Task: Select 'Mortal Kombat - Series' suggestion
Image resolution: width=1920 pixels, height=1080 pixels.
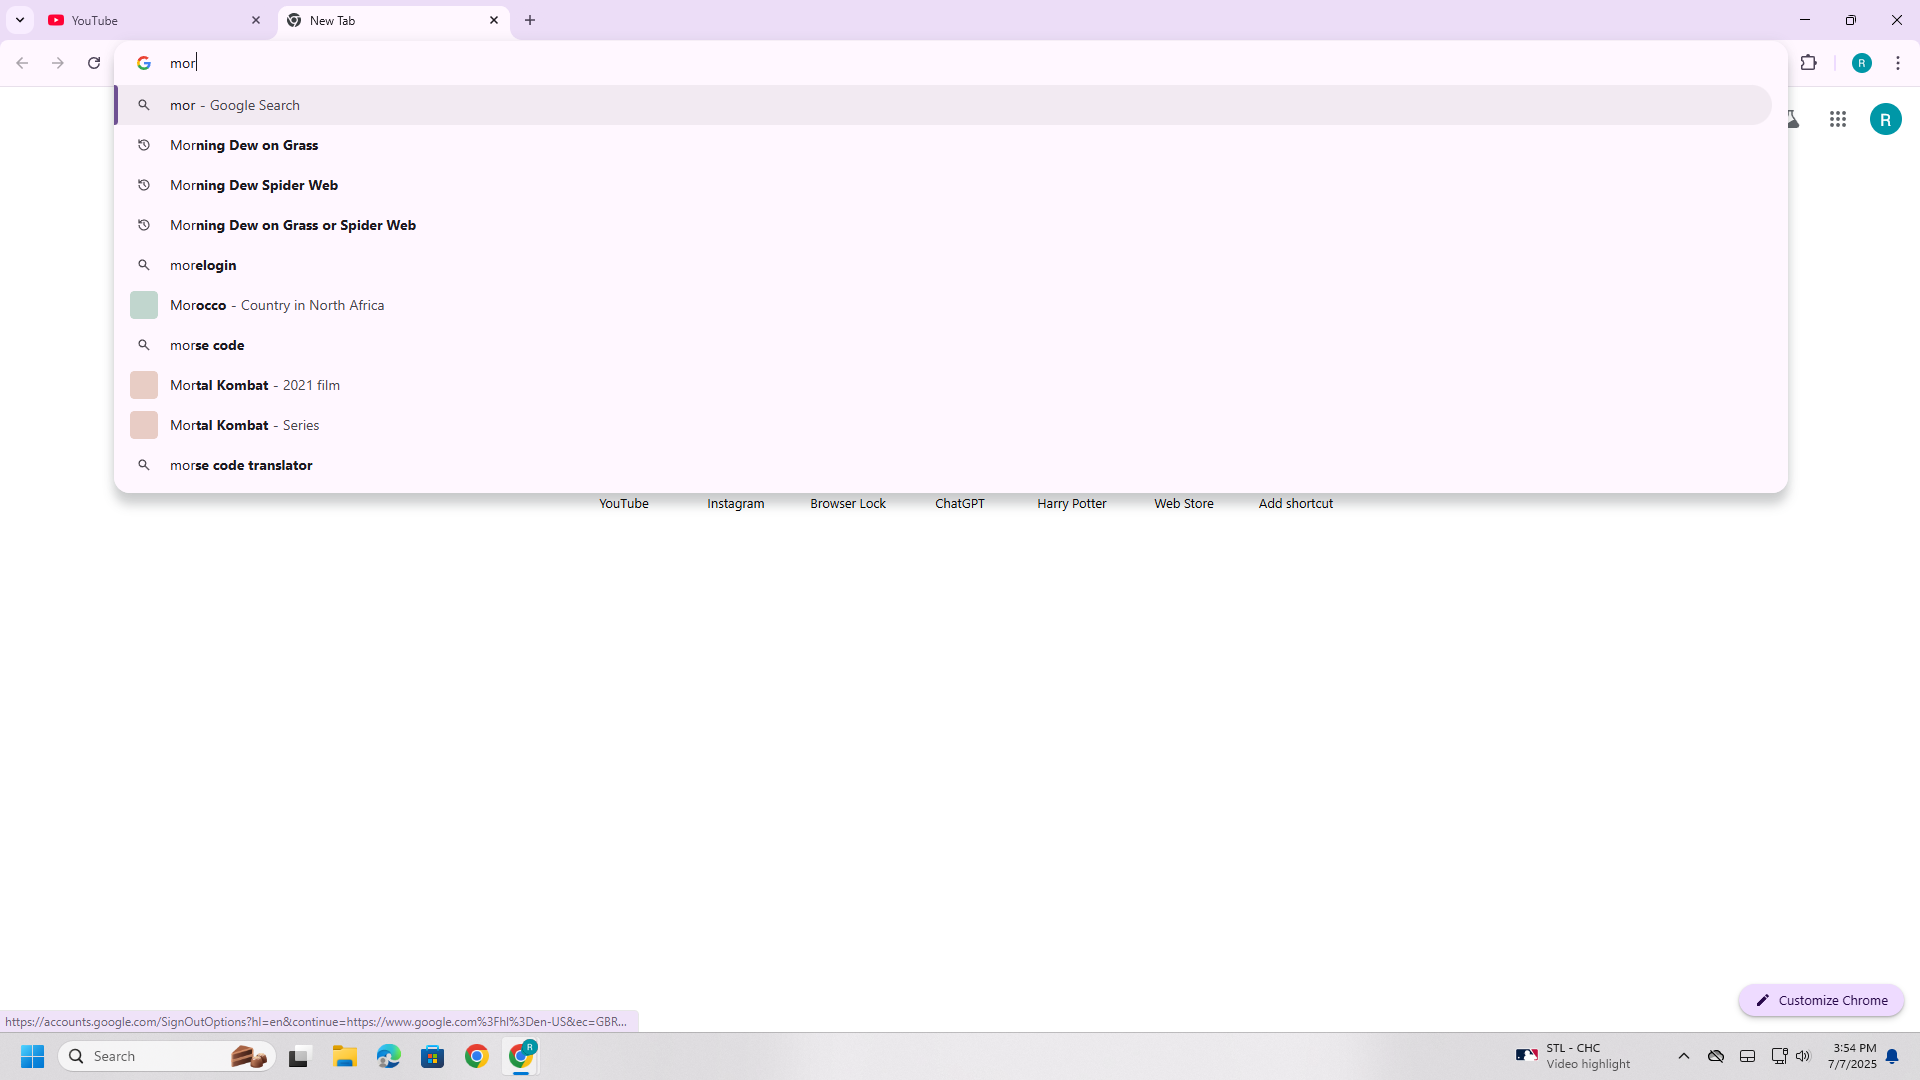Action: [x=943, y=425]
